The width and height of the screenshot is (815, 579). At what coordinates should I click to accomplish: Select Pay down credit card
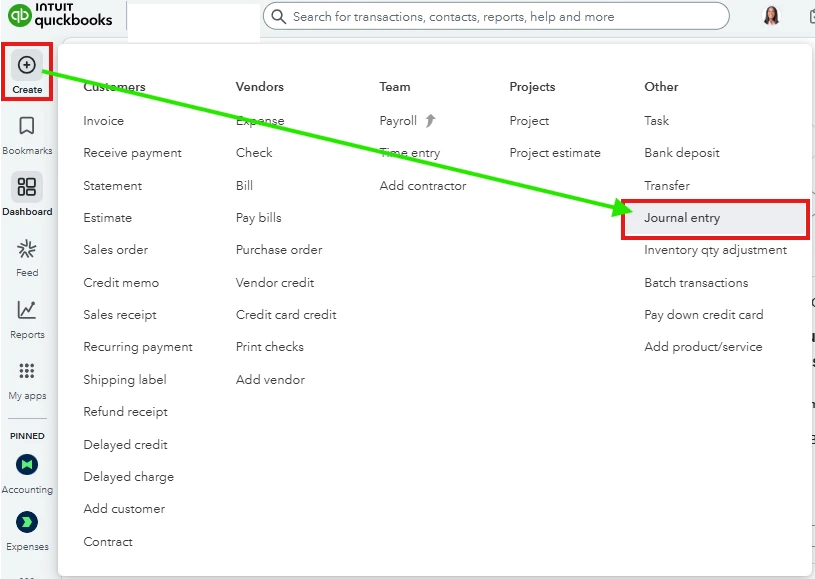[704, 315]
